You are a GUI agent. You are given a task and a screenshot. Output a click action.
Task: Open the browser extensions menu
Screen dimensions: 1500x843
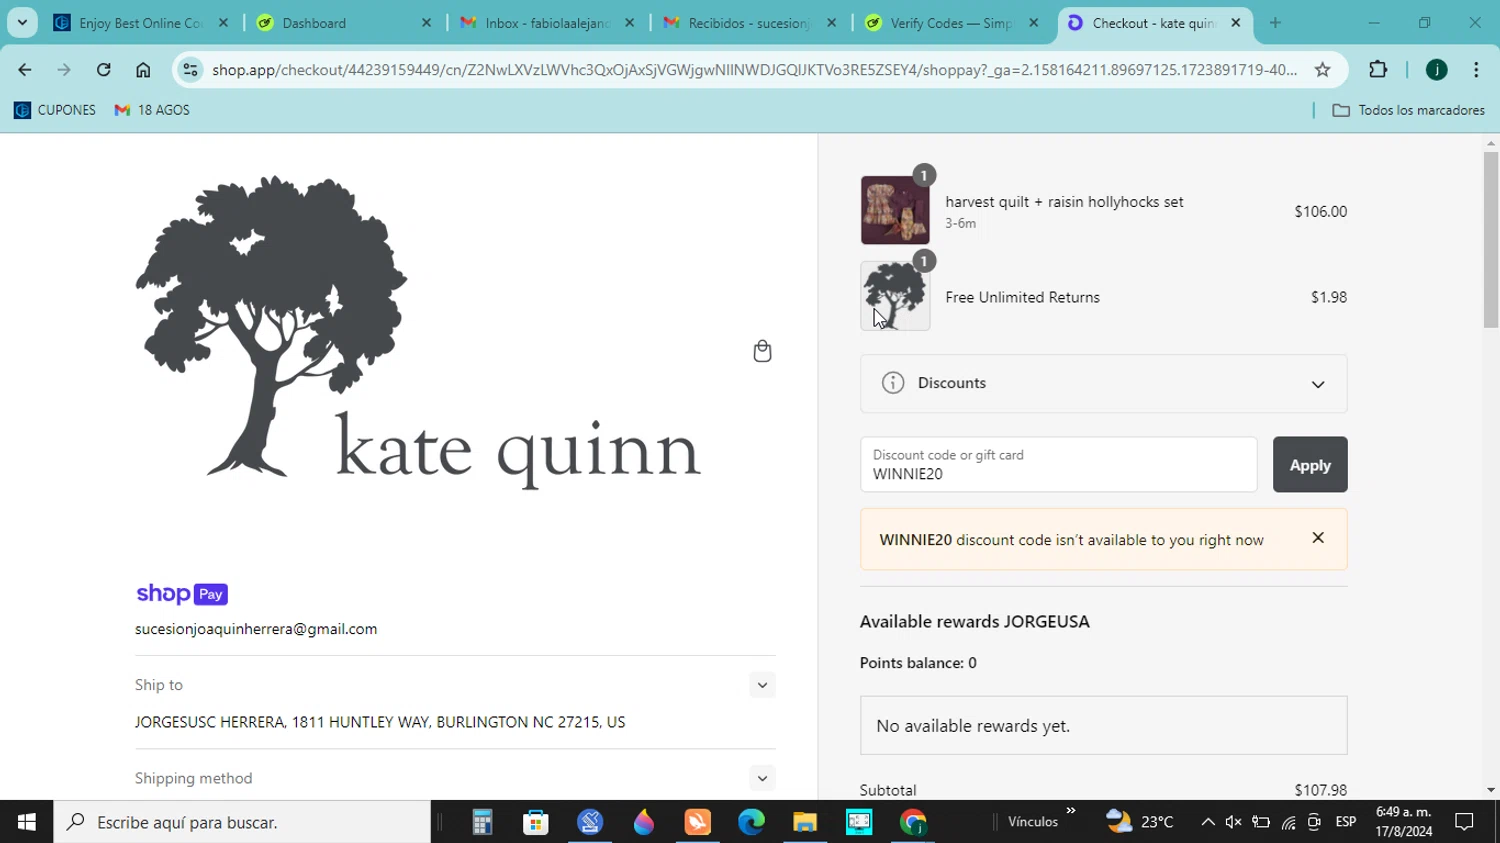pyautogui.click(x=1378, y=69)
